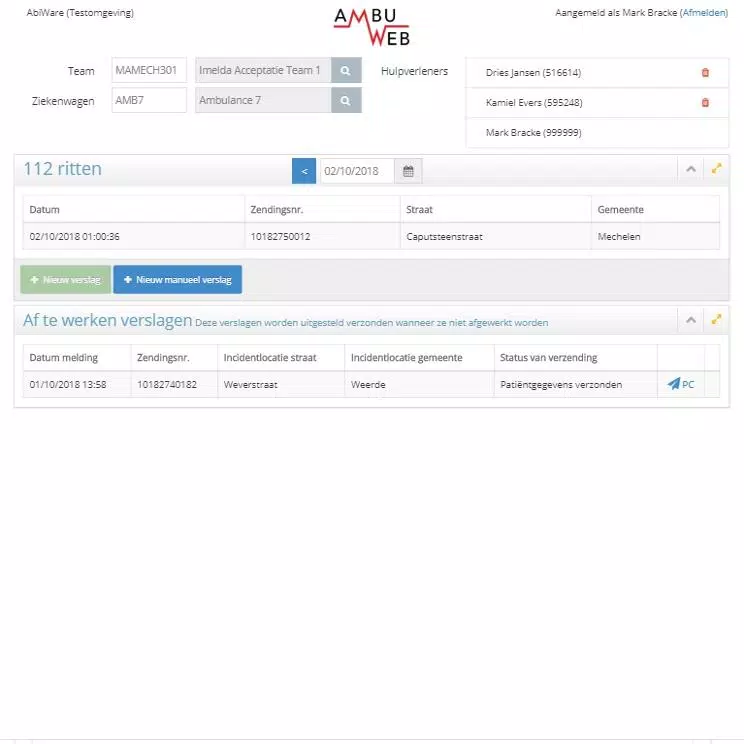Remove Dries Jansen with trash icon
This screenshot has height=744, width=744.
tap(705, 73)
